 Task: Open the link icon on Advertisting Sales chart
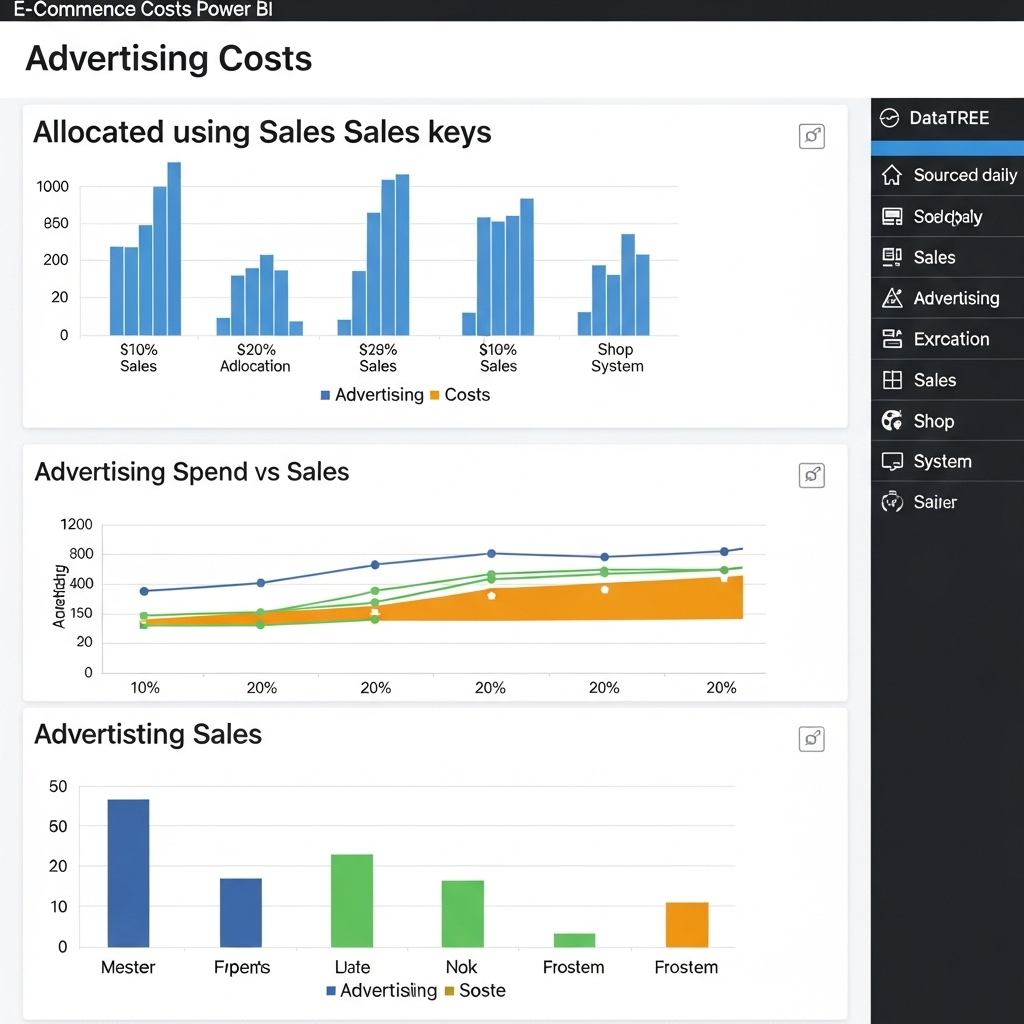pyautogui.click(x=812, y=739)
